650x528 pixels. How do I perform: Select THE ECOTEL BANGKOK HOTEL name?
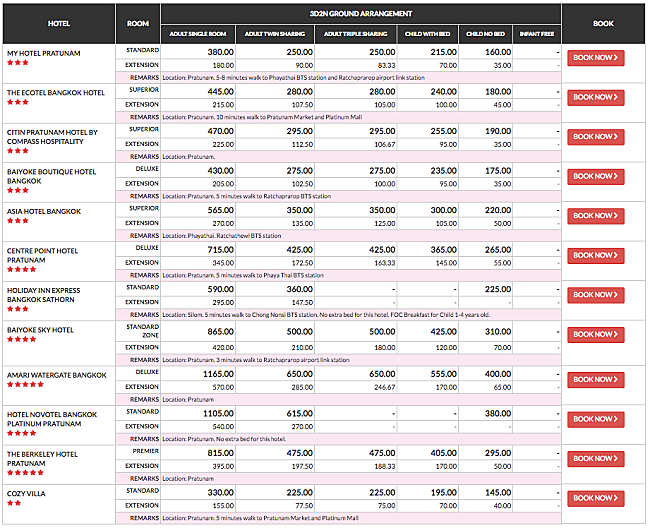56,93
